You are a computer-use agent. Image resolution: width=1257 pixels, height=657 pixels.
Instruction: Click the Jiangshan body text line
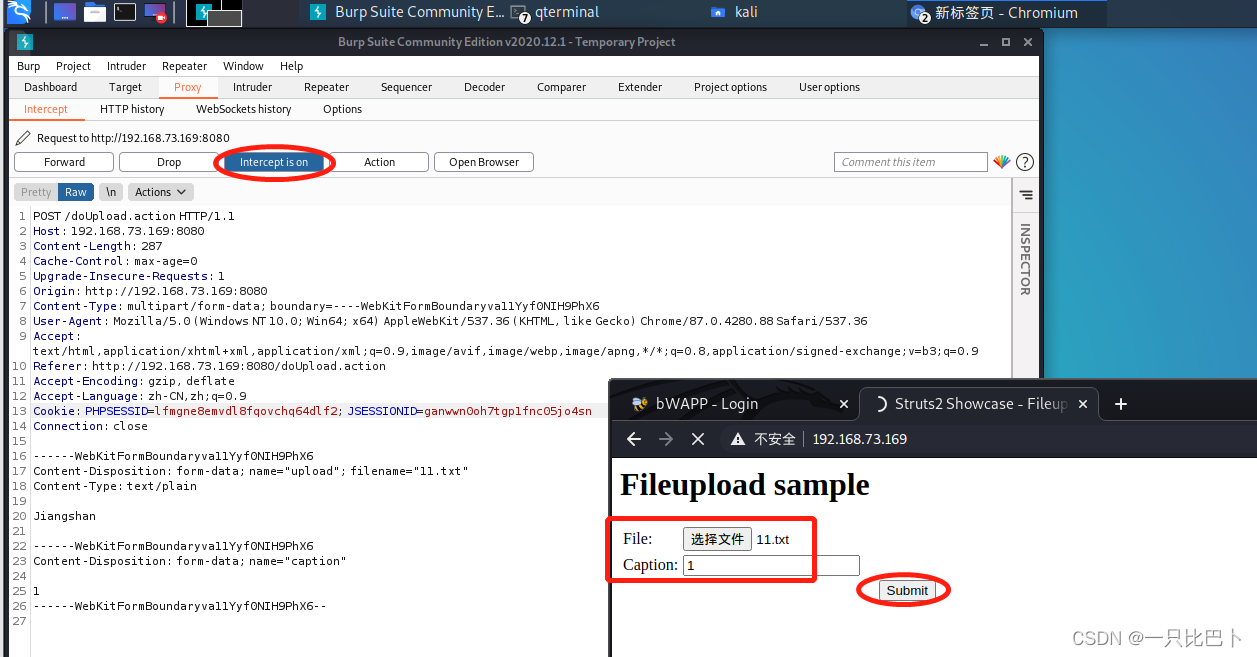[65, 516]
